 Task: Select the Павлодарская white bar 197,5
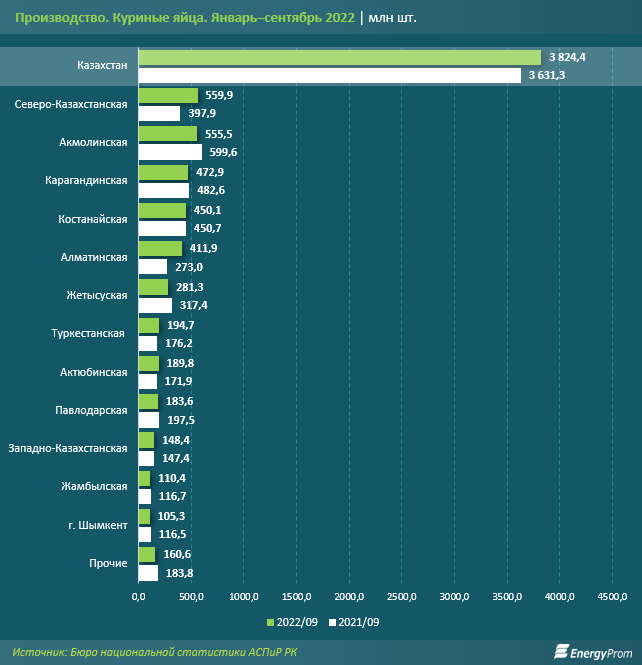(x=149, y=420)
